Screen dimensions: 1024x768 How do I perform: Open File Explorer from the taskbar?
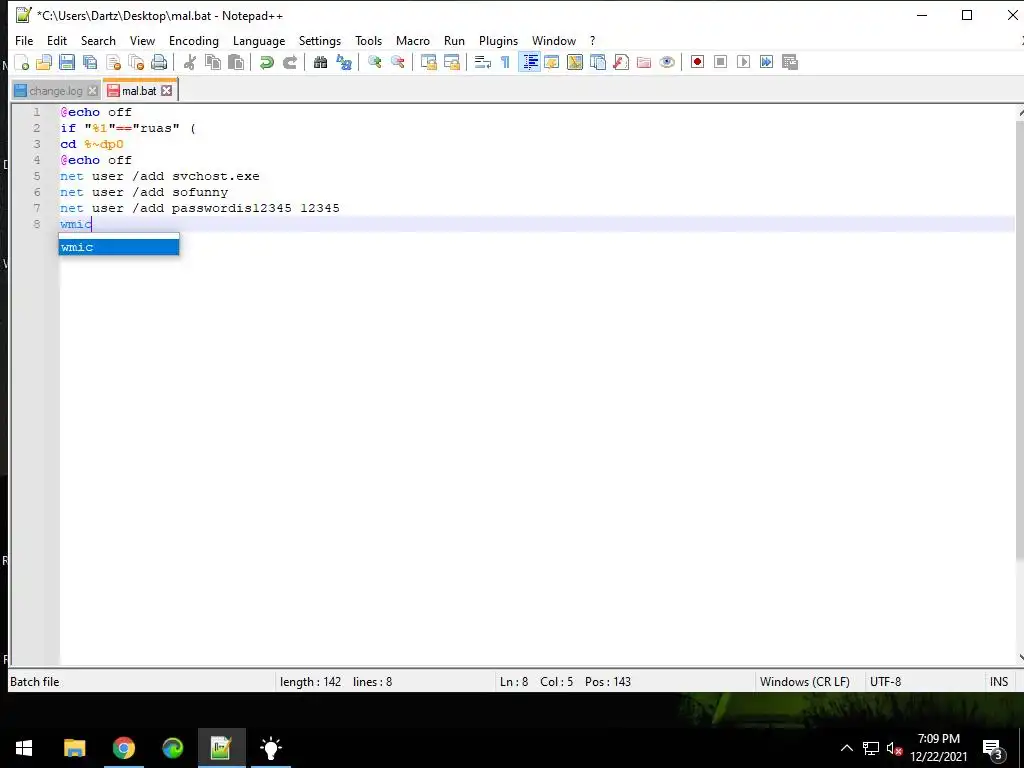pos(74,748)
